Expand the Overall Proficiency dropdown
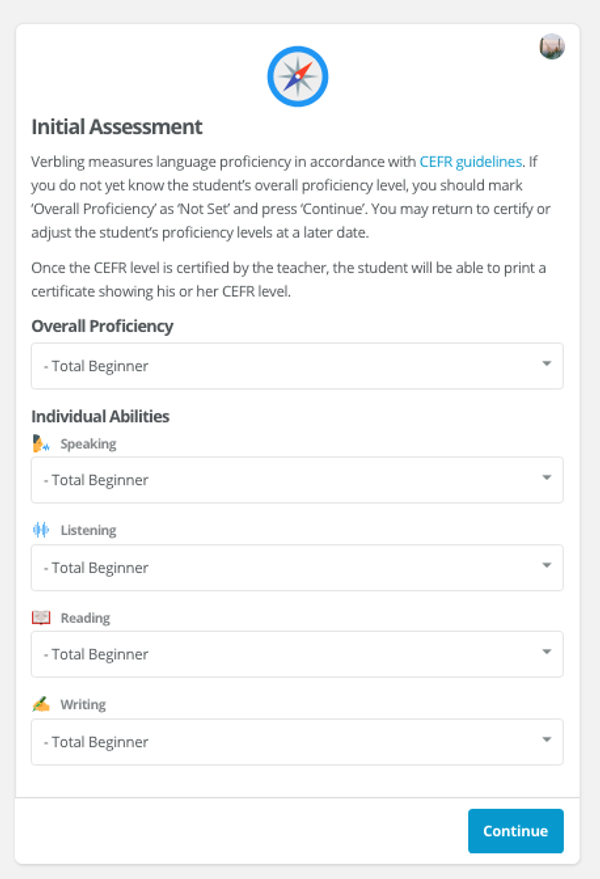Image resolution: width=600 pixels, height=879 pixels. point(297,366)
